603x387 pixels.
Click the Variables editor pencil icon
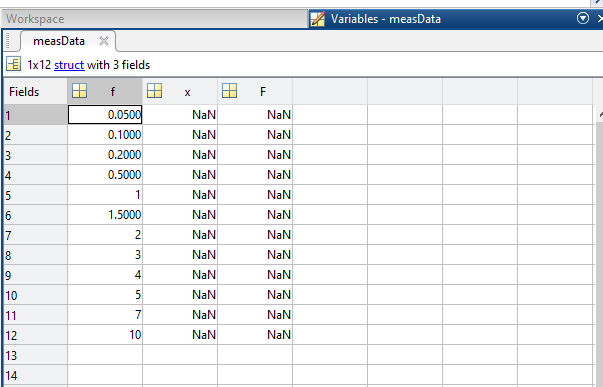[318, 19]
